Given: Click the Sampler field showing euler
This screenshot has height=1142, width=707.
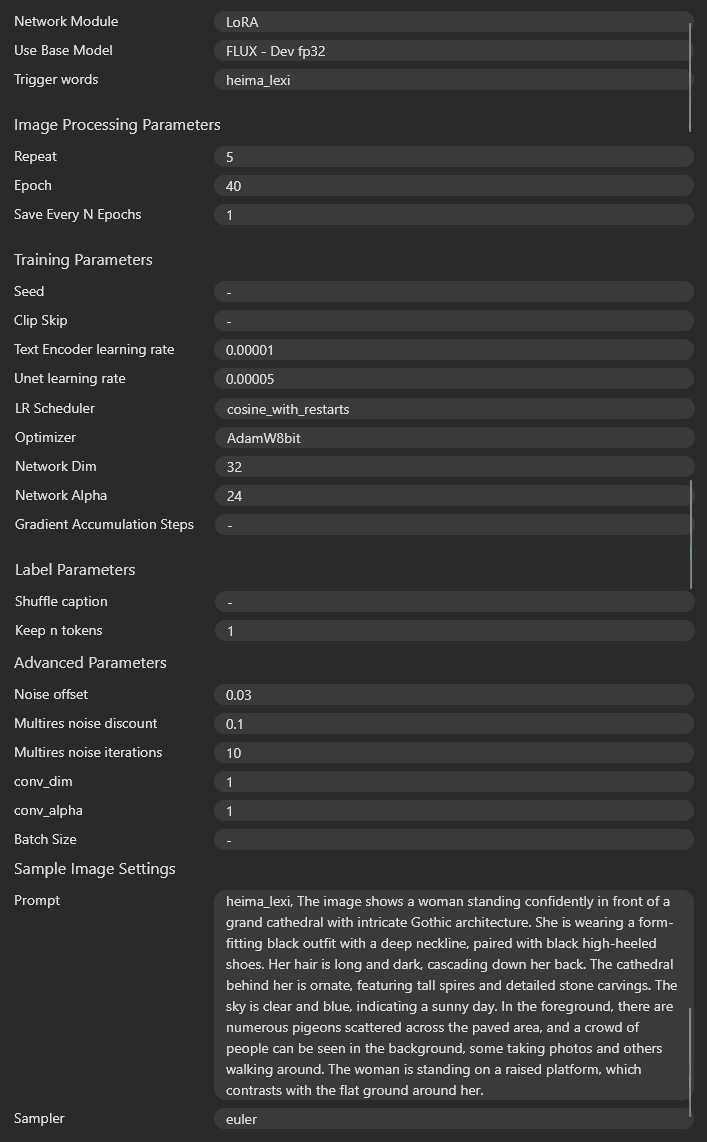Looking at the screenshot, I should click(454, 1119).
